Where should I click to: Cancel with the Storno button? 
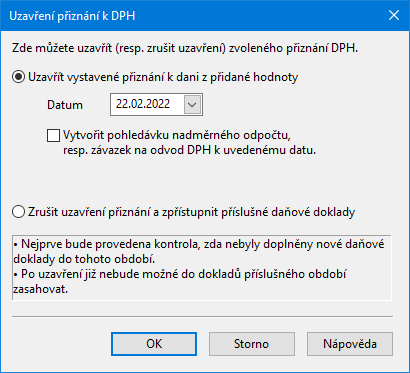(252, 344)
